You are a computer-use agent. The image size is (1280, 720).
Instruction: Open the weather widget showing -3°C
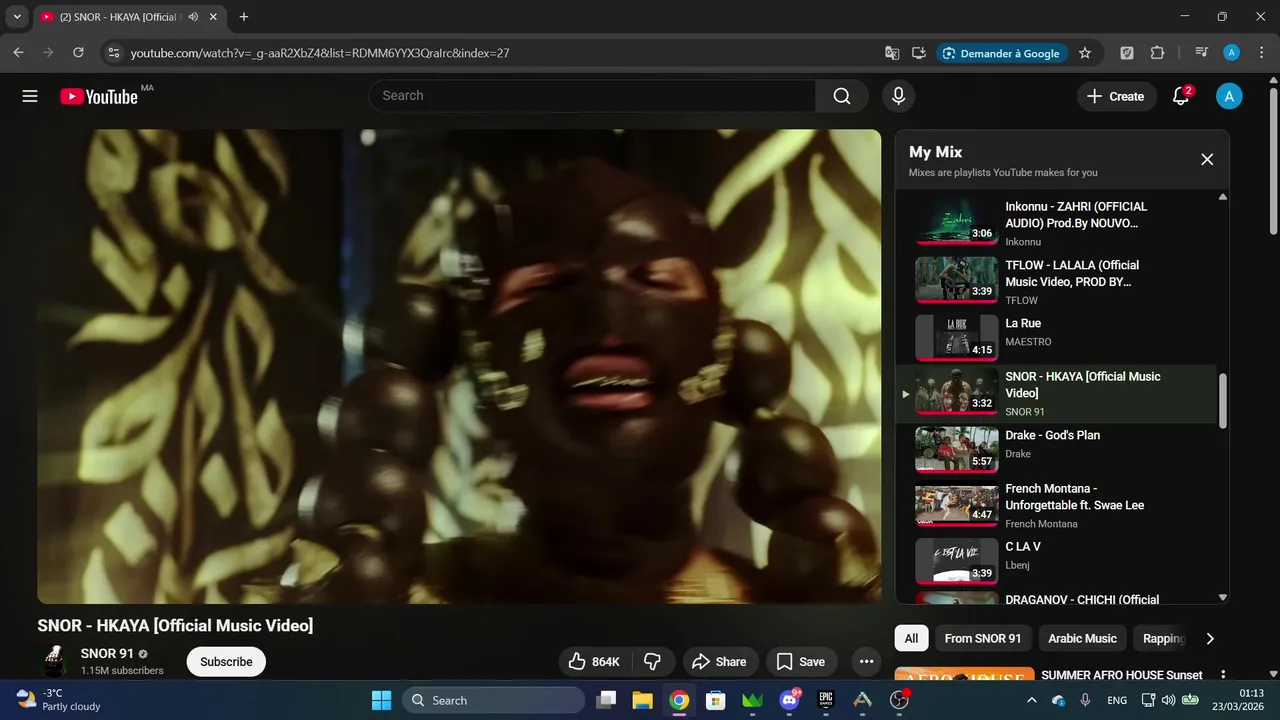click(60, 700)
